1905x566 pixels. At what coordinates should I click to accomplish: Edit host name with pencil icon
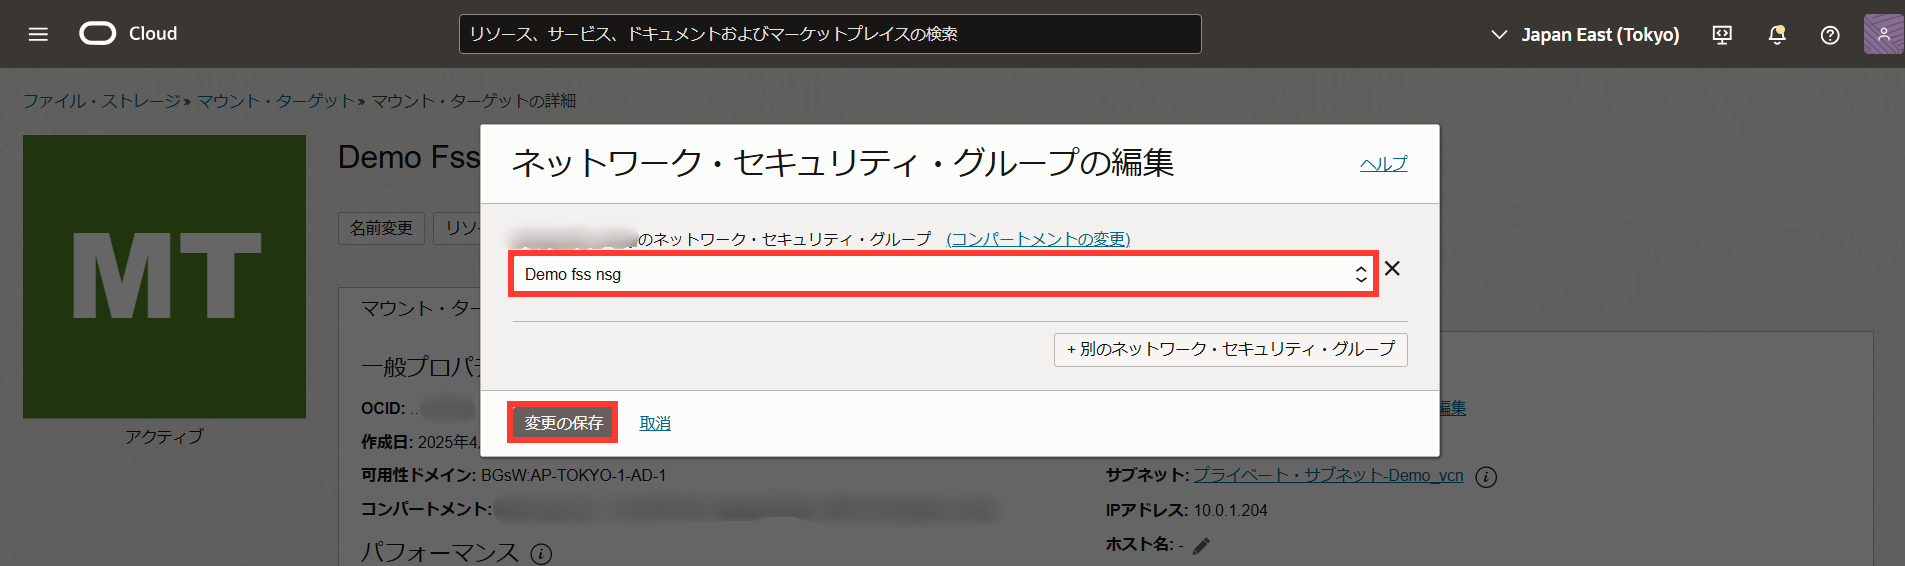point(1201,545)
